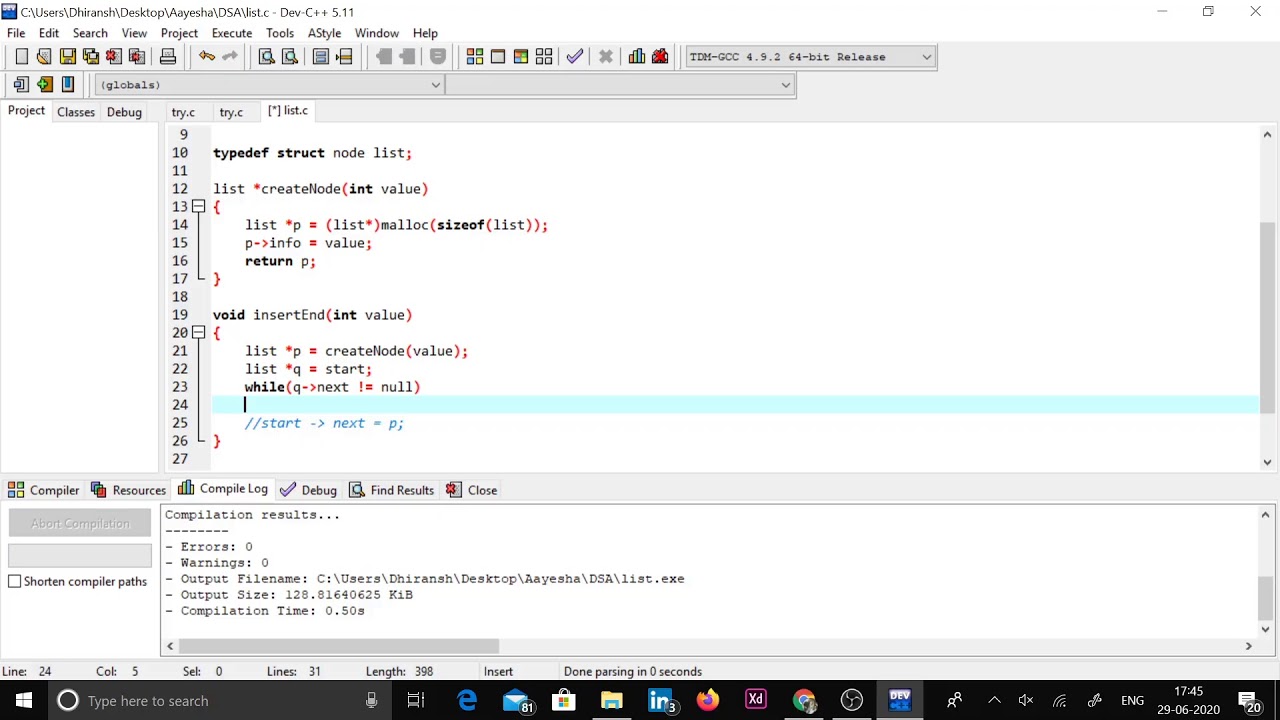Click the Save floppy disk icon
The width and height of the screenshot is (1280, 720).
[x=67, y=57]
